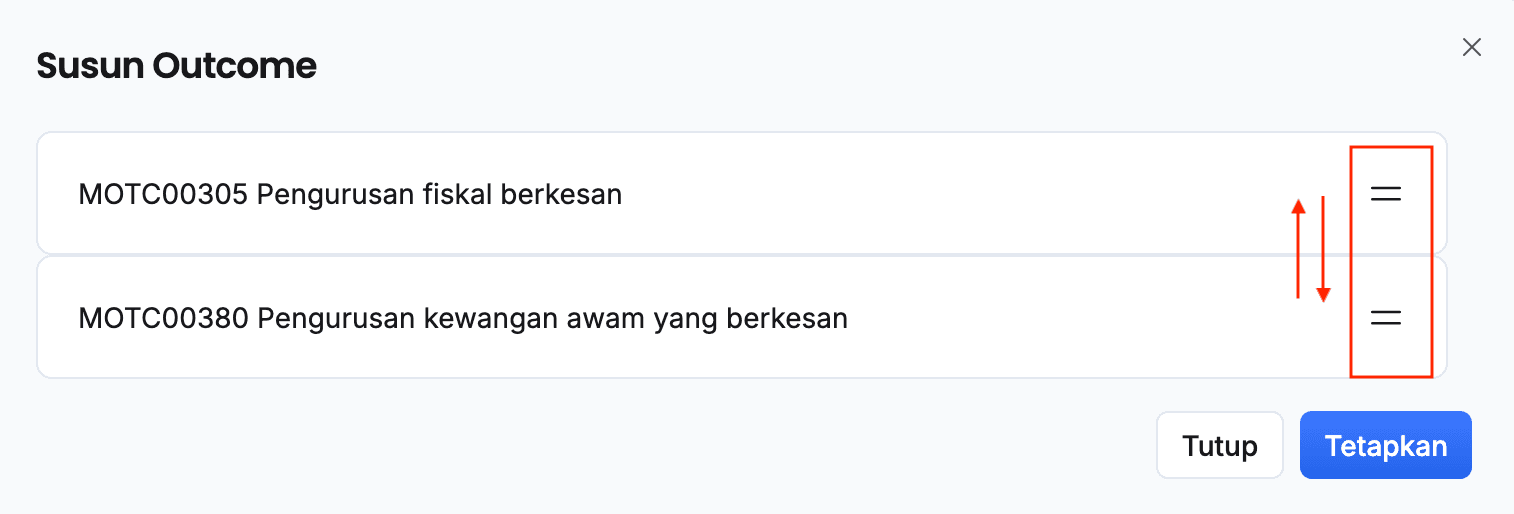The height and width of the screenshot is (514, 1514).
Task: Click the red downward arrow
Action: [1323, 248]
